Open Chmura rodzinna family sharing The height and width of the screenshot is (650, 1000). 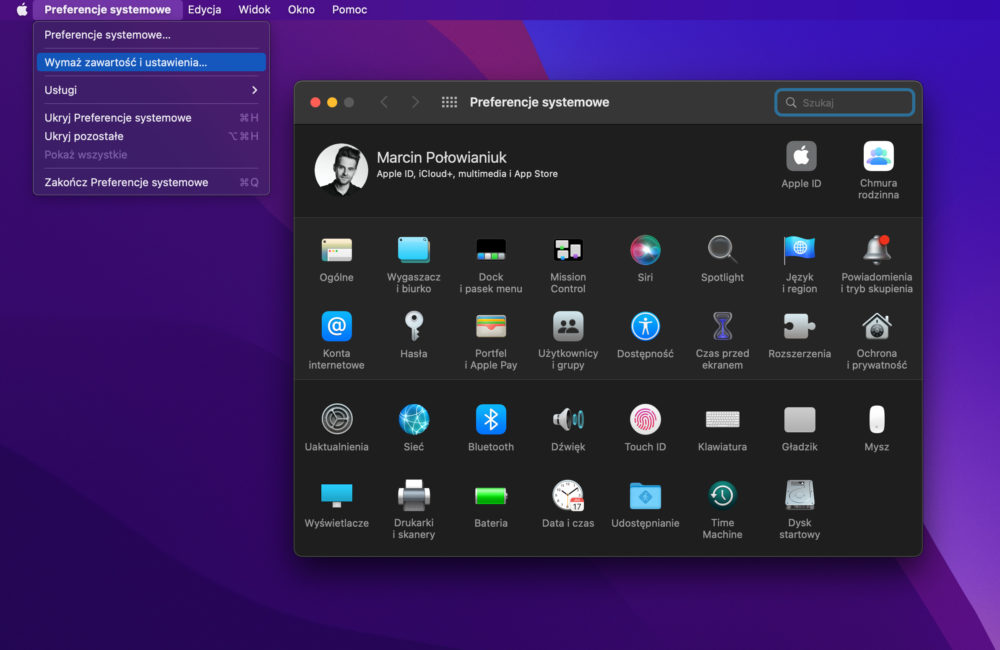[878, 156]
